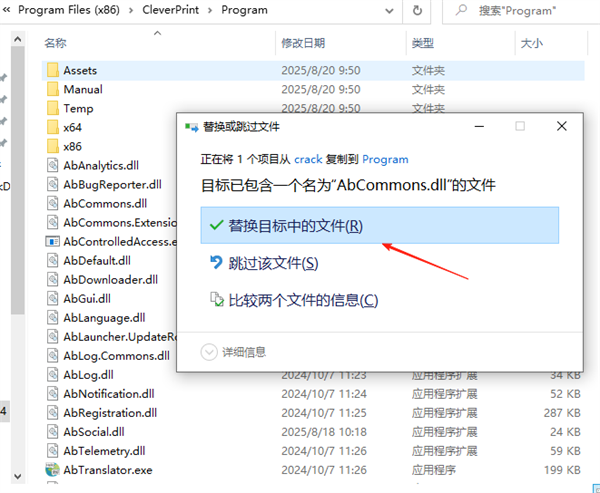Click the AbAnalytics.dll file icon
This screenshot has height=493, width=600.
click(52, 165)
